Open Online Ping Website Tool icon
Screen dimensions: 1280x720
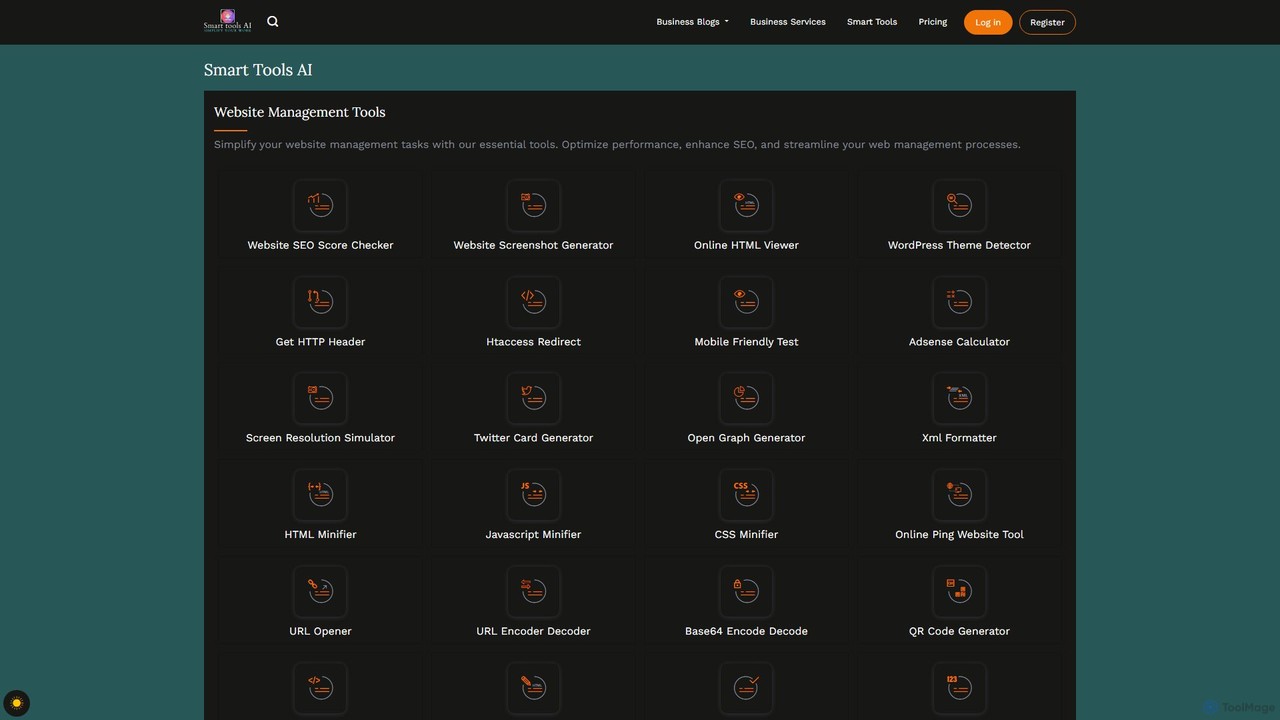tap(959, 495)
